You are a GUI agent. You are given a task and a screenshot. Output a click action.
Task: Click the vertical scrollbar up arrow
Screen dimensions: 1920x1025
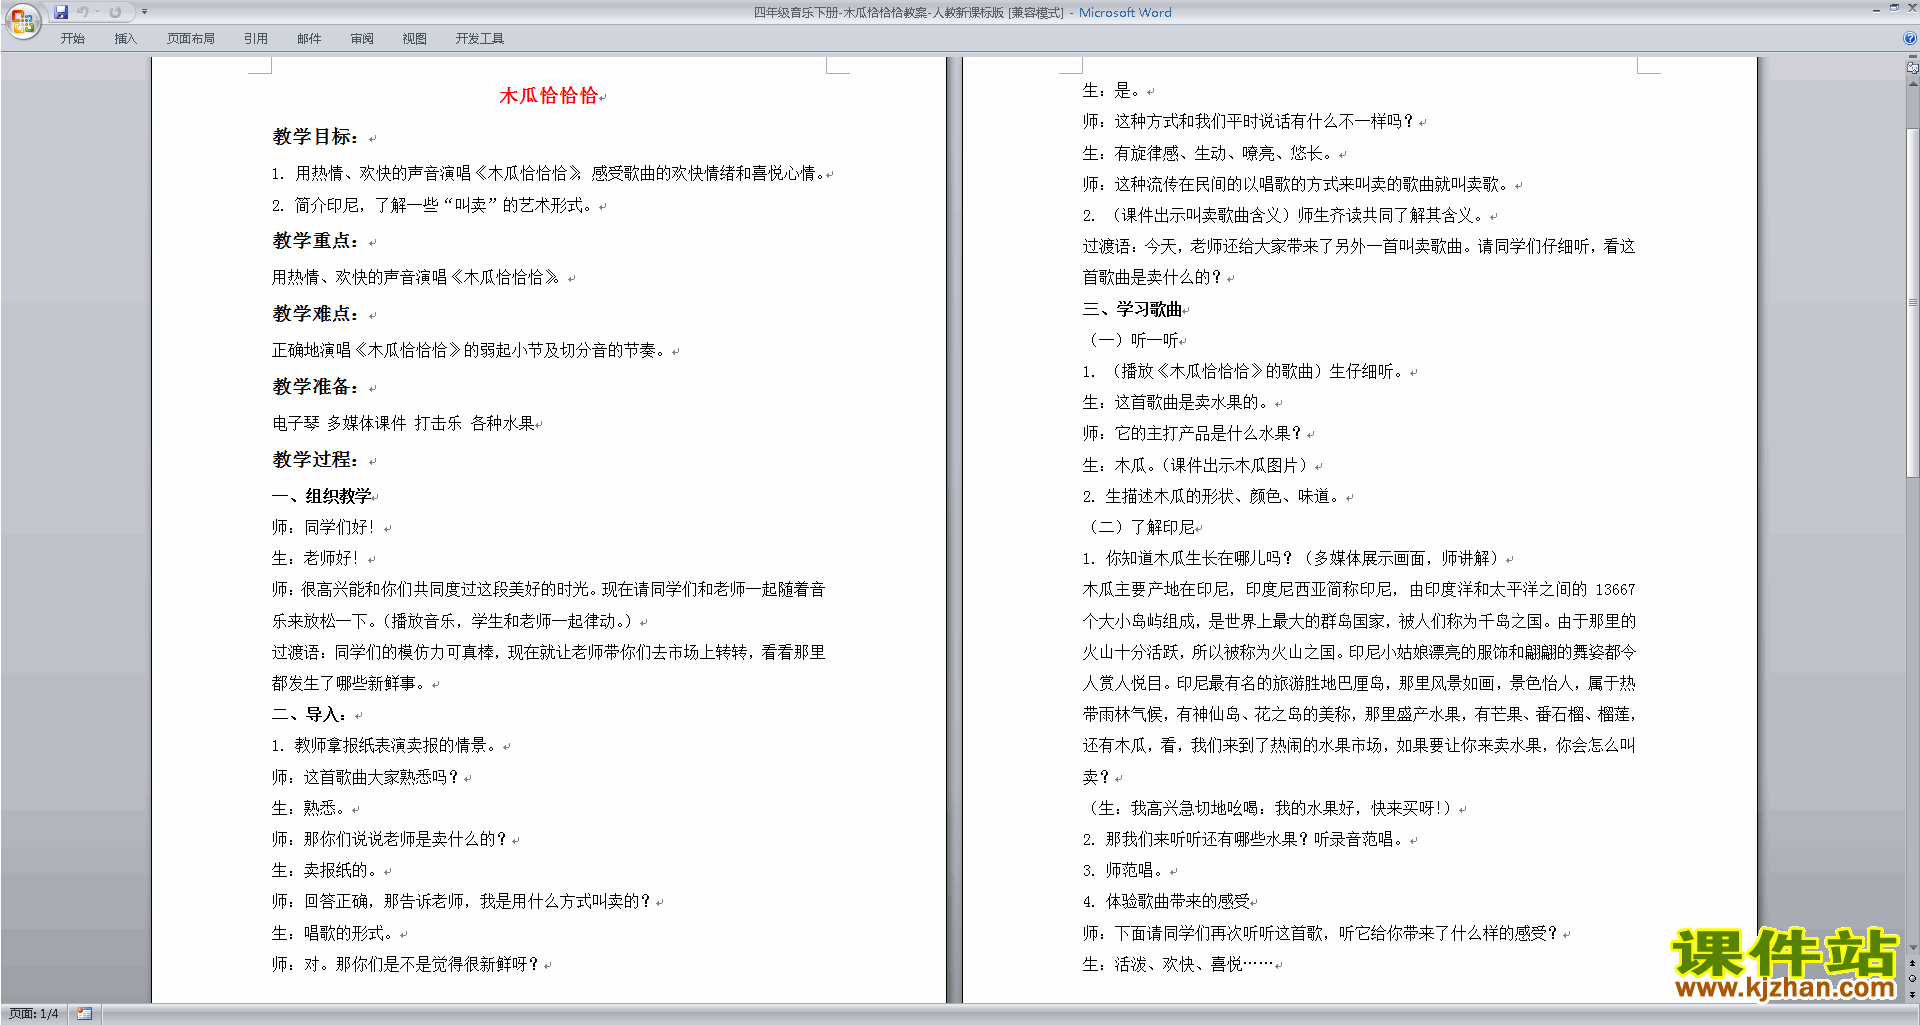pos(1913,84)
